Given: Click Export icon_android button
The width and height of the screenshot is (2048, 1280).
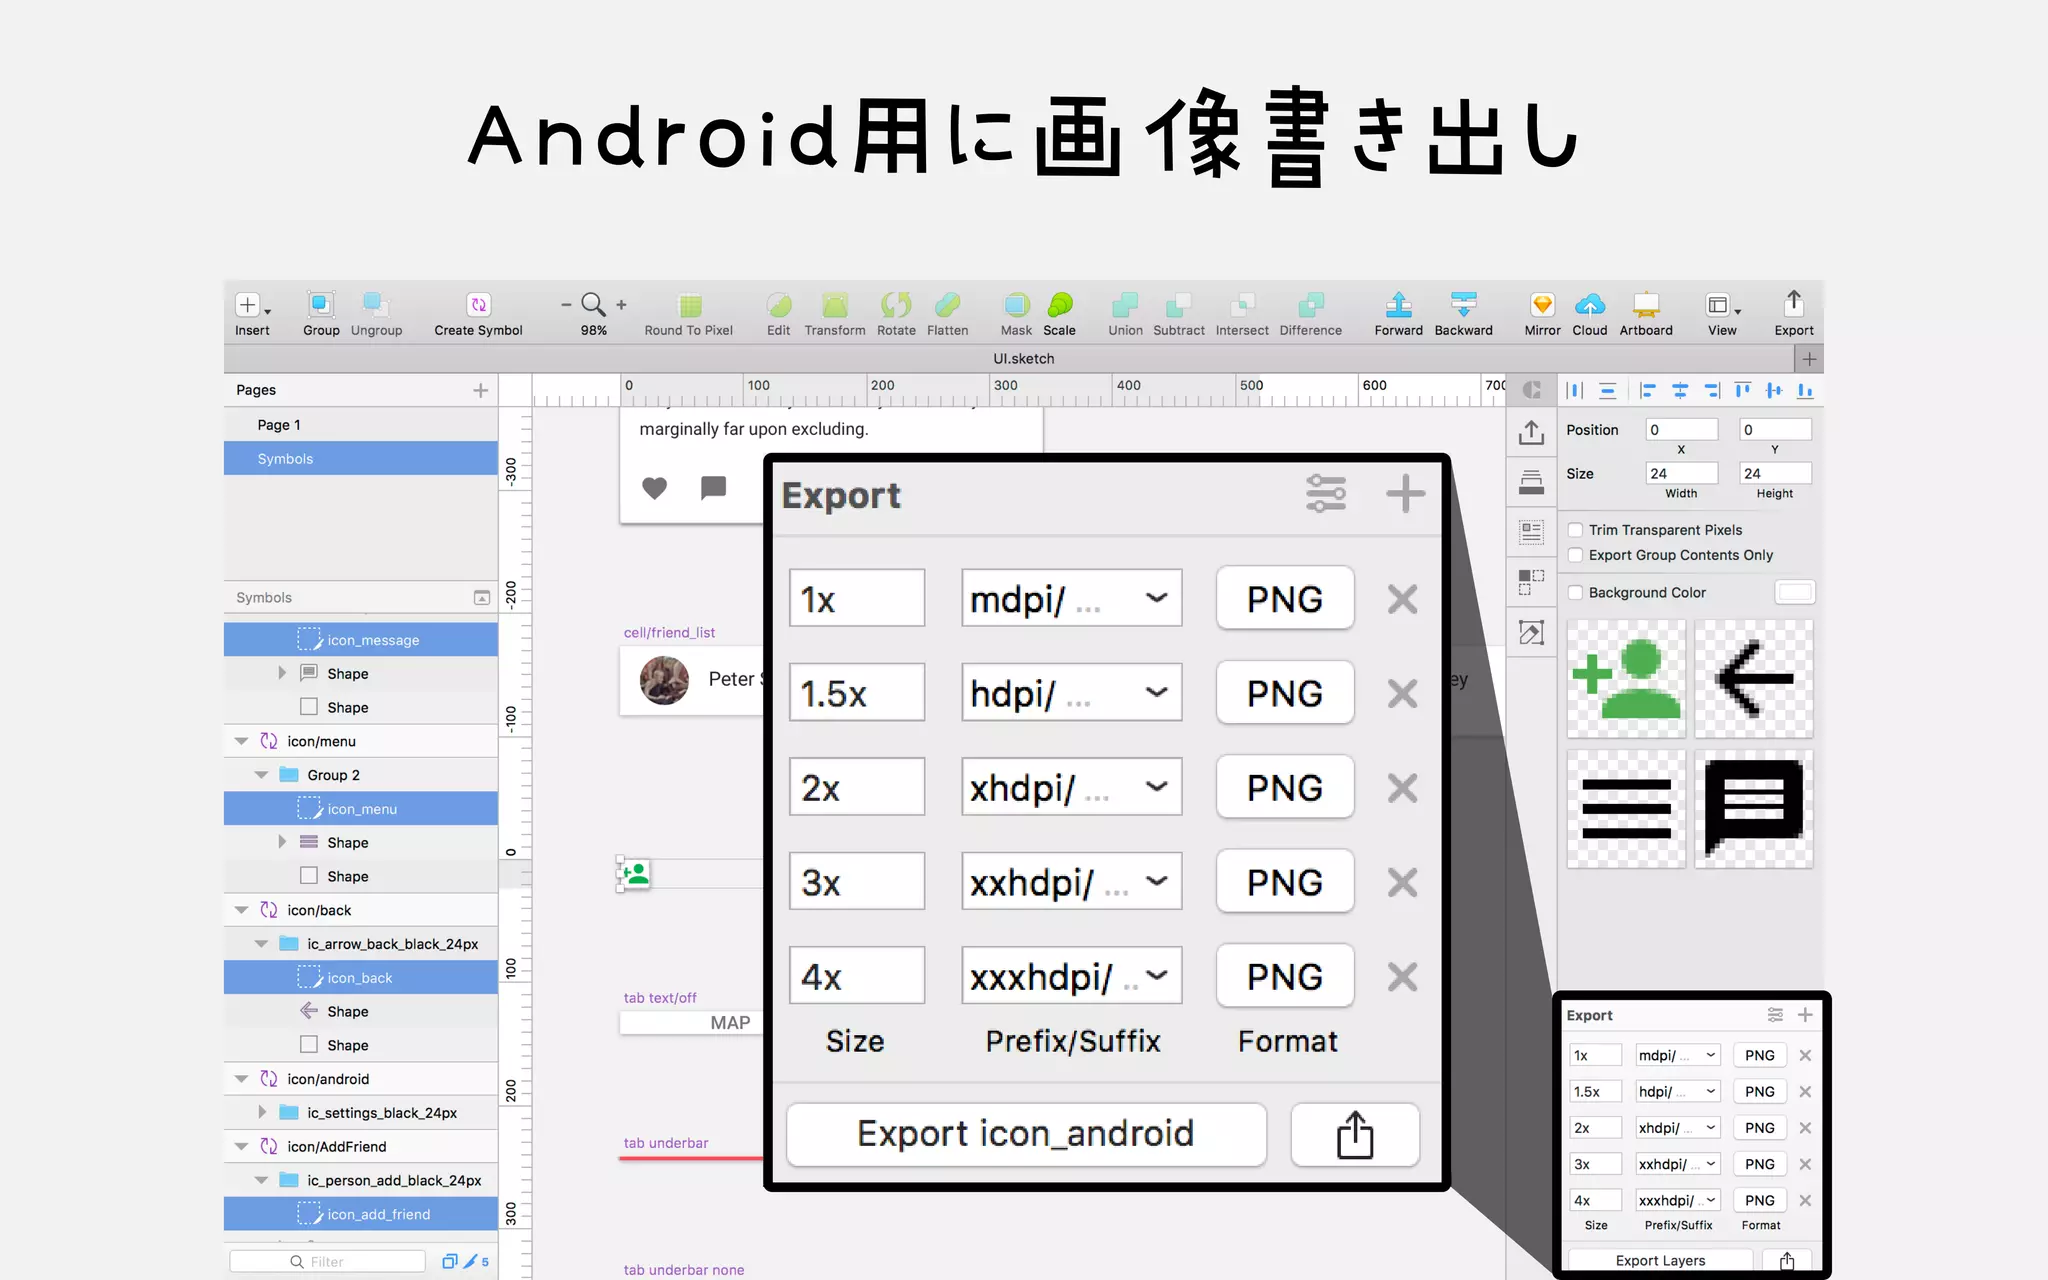Looking at the screenshot, I should (1026, 1134).
